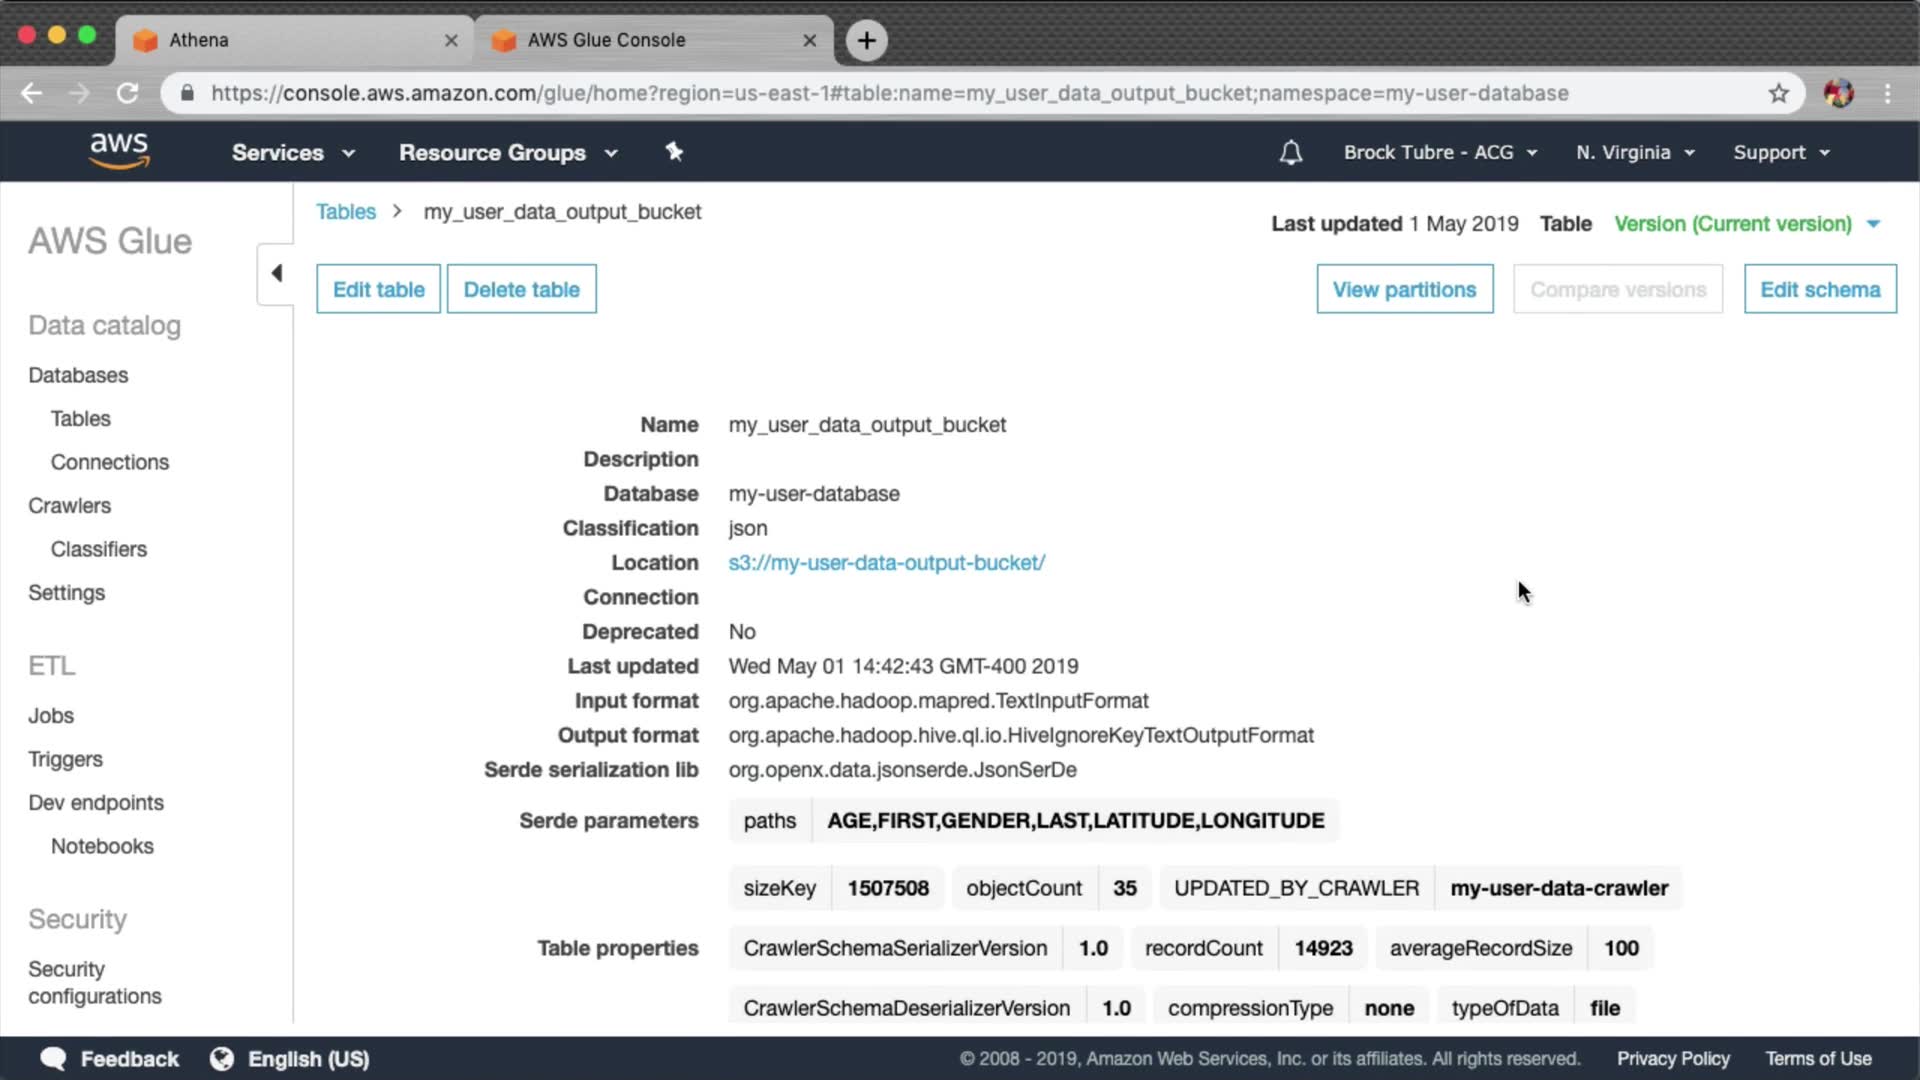Reload the page in browser
The height and width of the screenshot is (1080, 1920).
pos(127,93)
